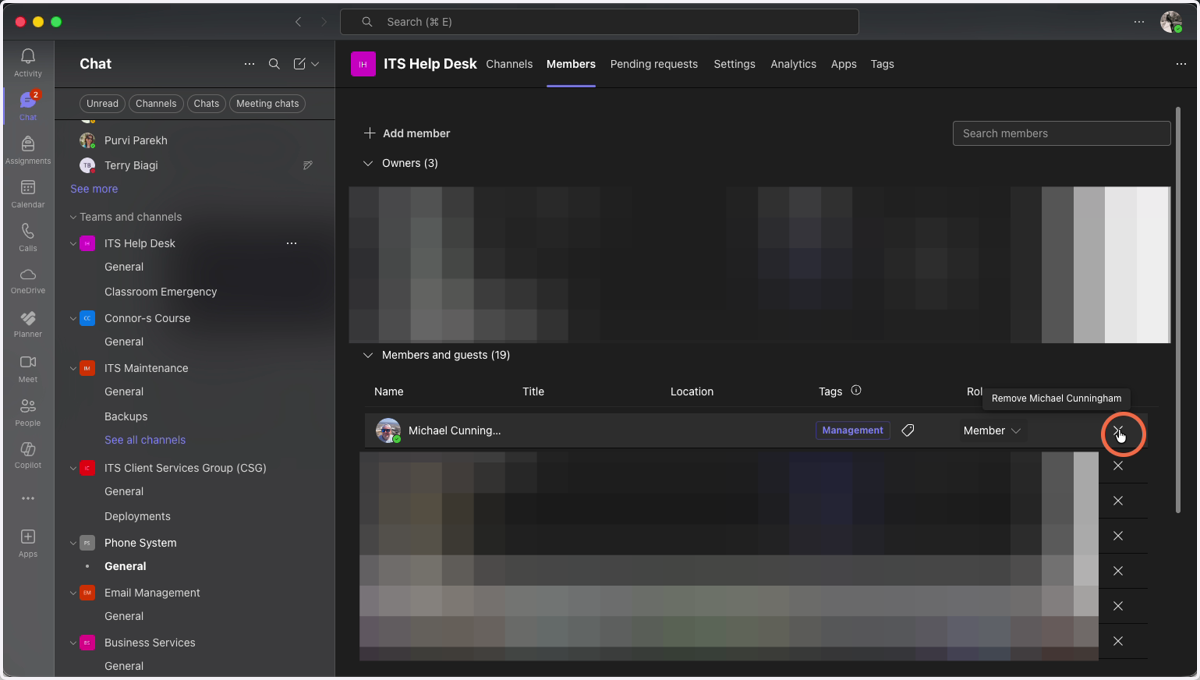Image resolution: width=1200 pixels, height=680 pixels.
Task: Filter chats by Unread
Action: (x=102, y=103)
